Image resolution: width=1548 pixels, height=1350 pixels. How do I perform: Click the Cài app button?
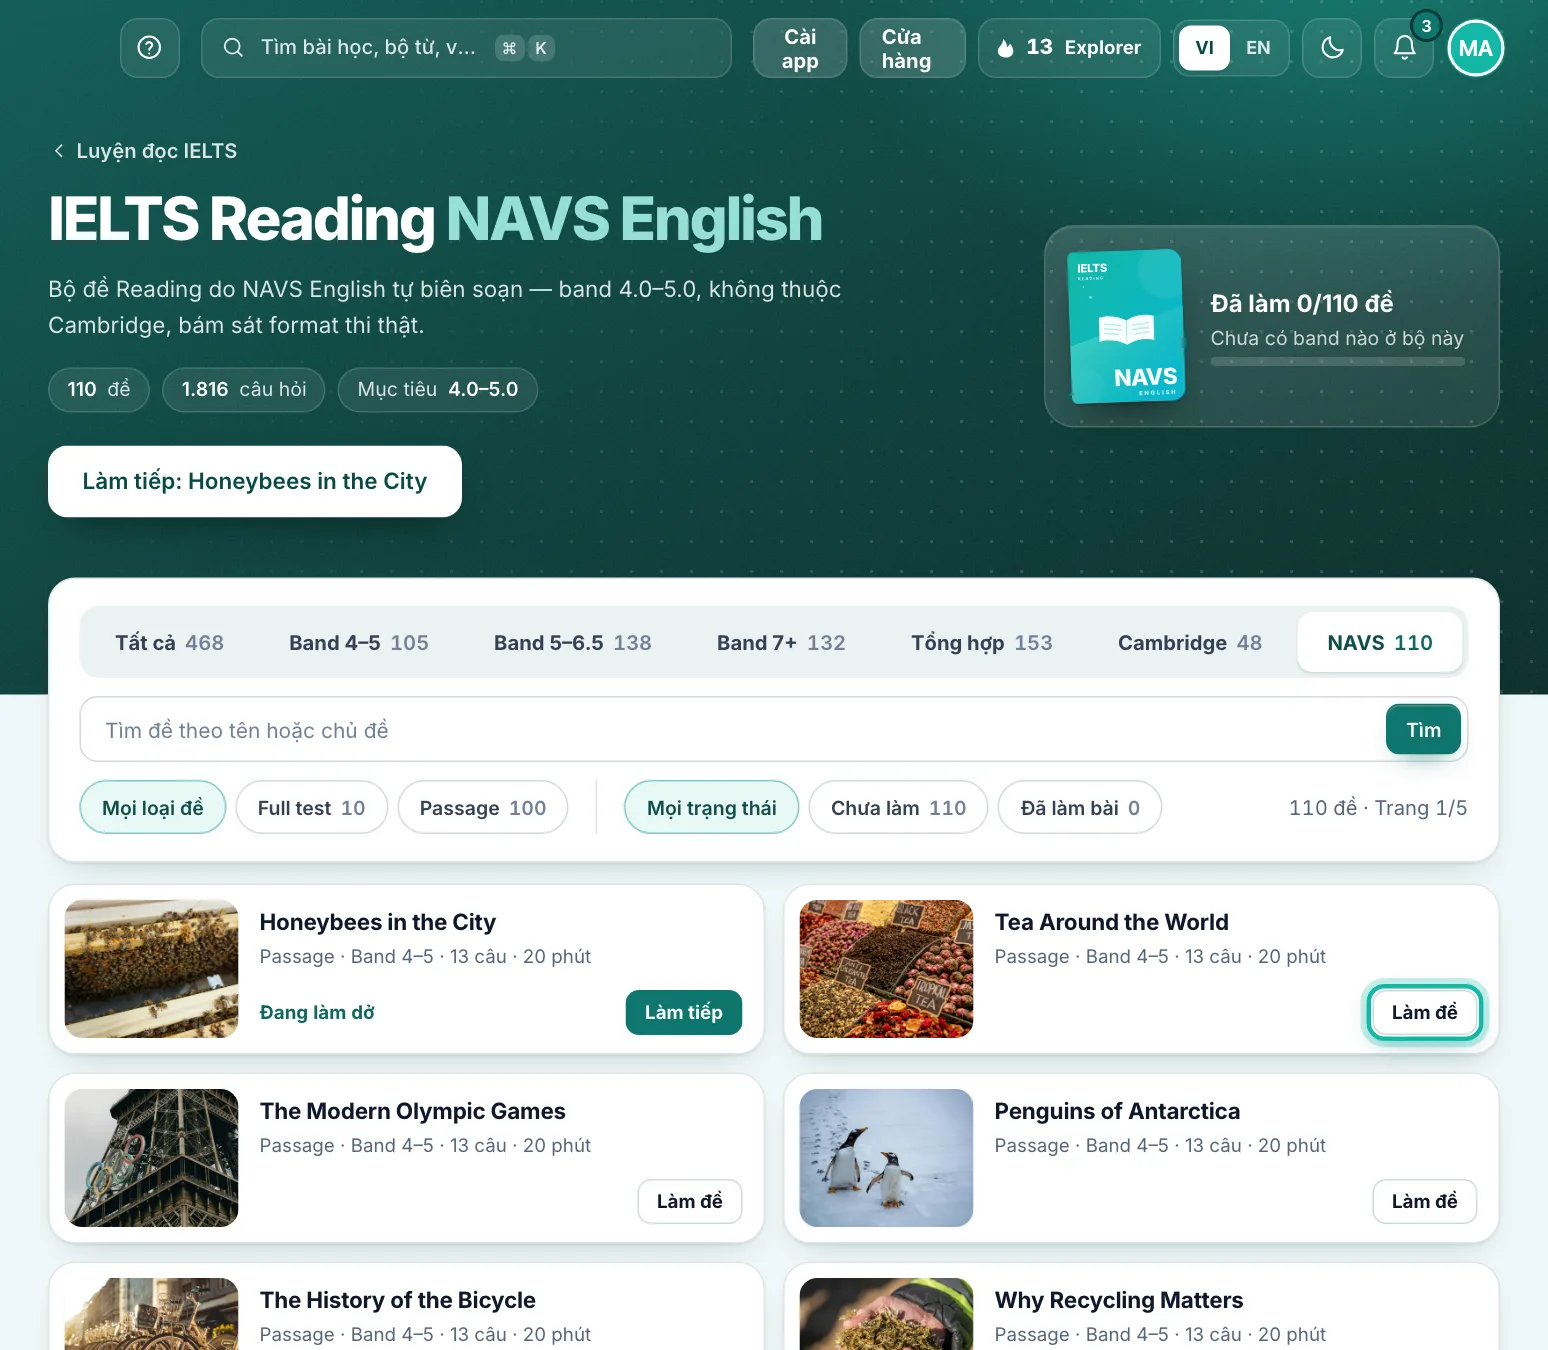pos(800,48)
